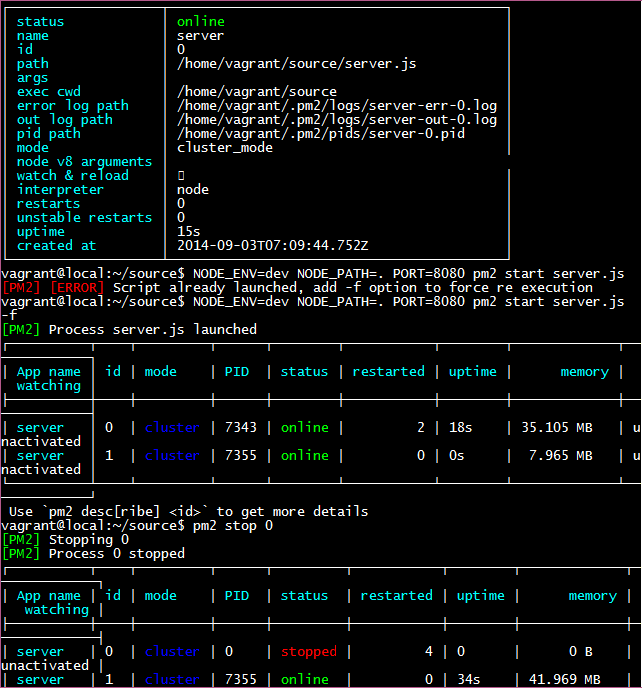Click the 'watch & reload' label
Image resolution: width=642 pixels, height=688 pixels.
(x=73, y=176)
